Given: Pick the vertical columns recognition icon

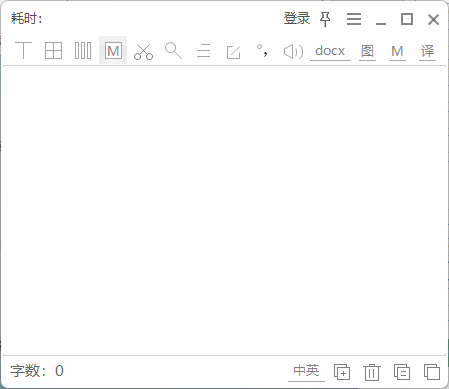Looking at the screenshot, I should point(83,51).
